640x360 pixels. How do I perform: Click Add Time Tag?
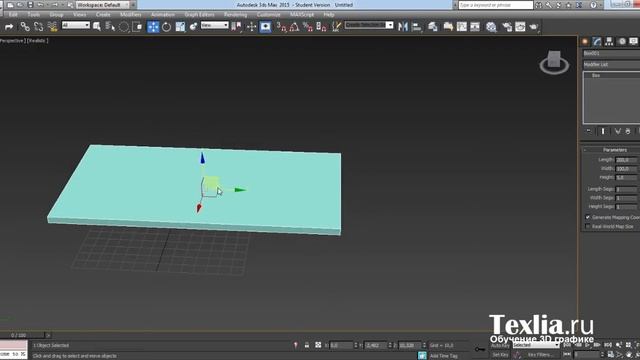pyautogui.click(x=444, y=356)
